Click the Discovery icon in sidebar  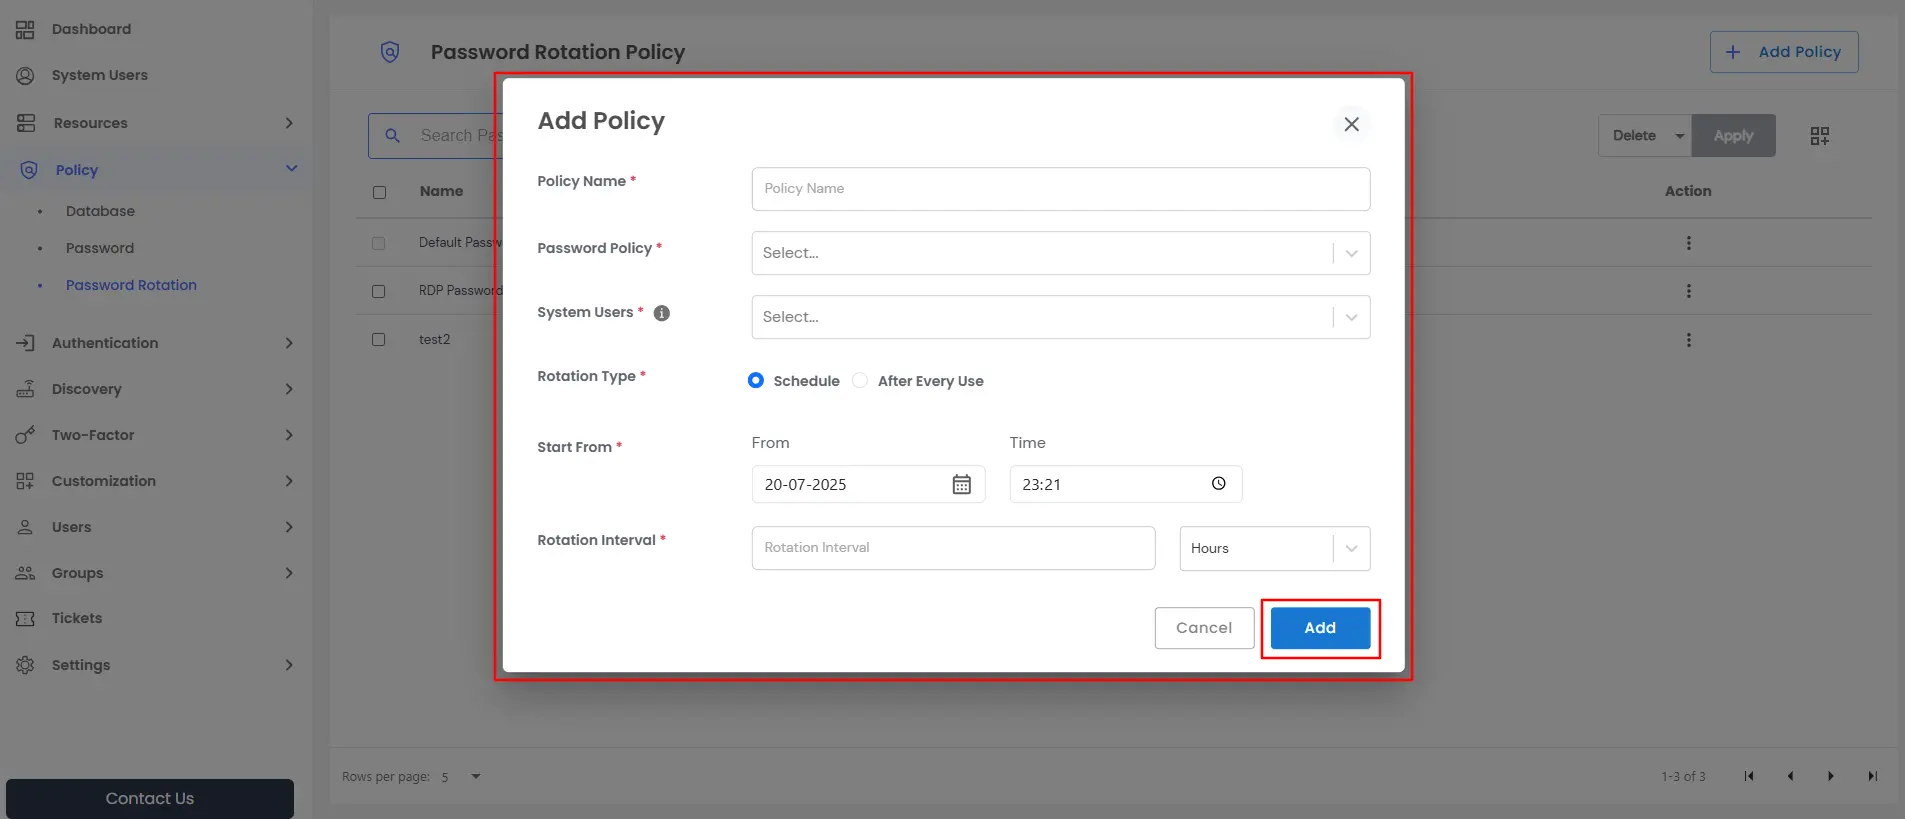pyautogui.click(x=25, y=389)
